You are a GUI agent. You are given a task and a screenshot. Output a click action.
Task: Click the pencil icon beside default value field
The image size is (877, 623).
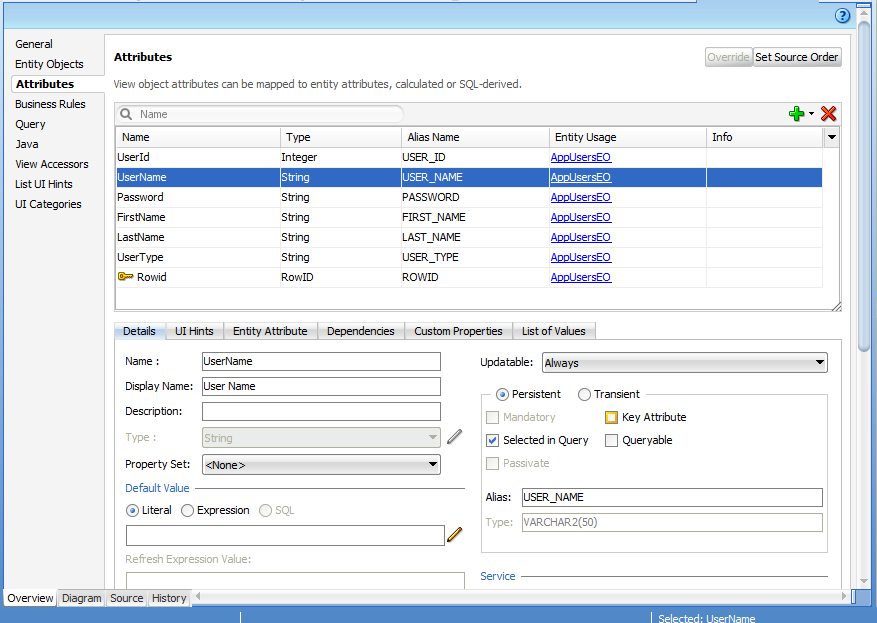click(455, 535)
